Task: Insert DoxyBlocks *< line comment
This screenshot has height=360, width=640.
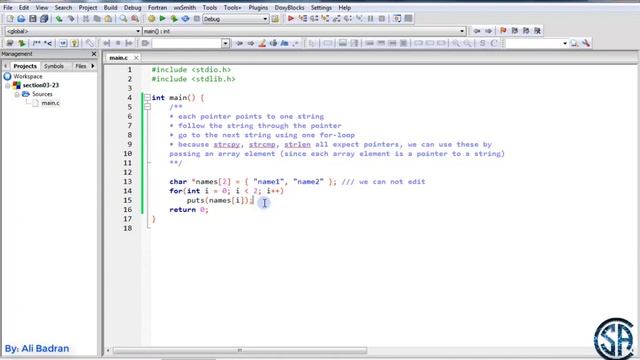Action: (x=48, y=43)
